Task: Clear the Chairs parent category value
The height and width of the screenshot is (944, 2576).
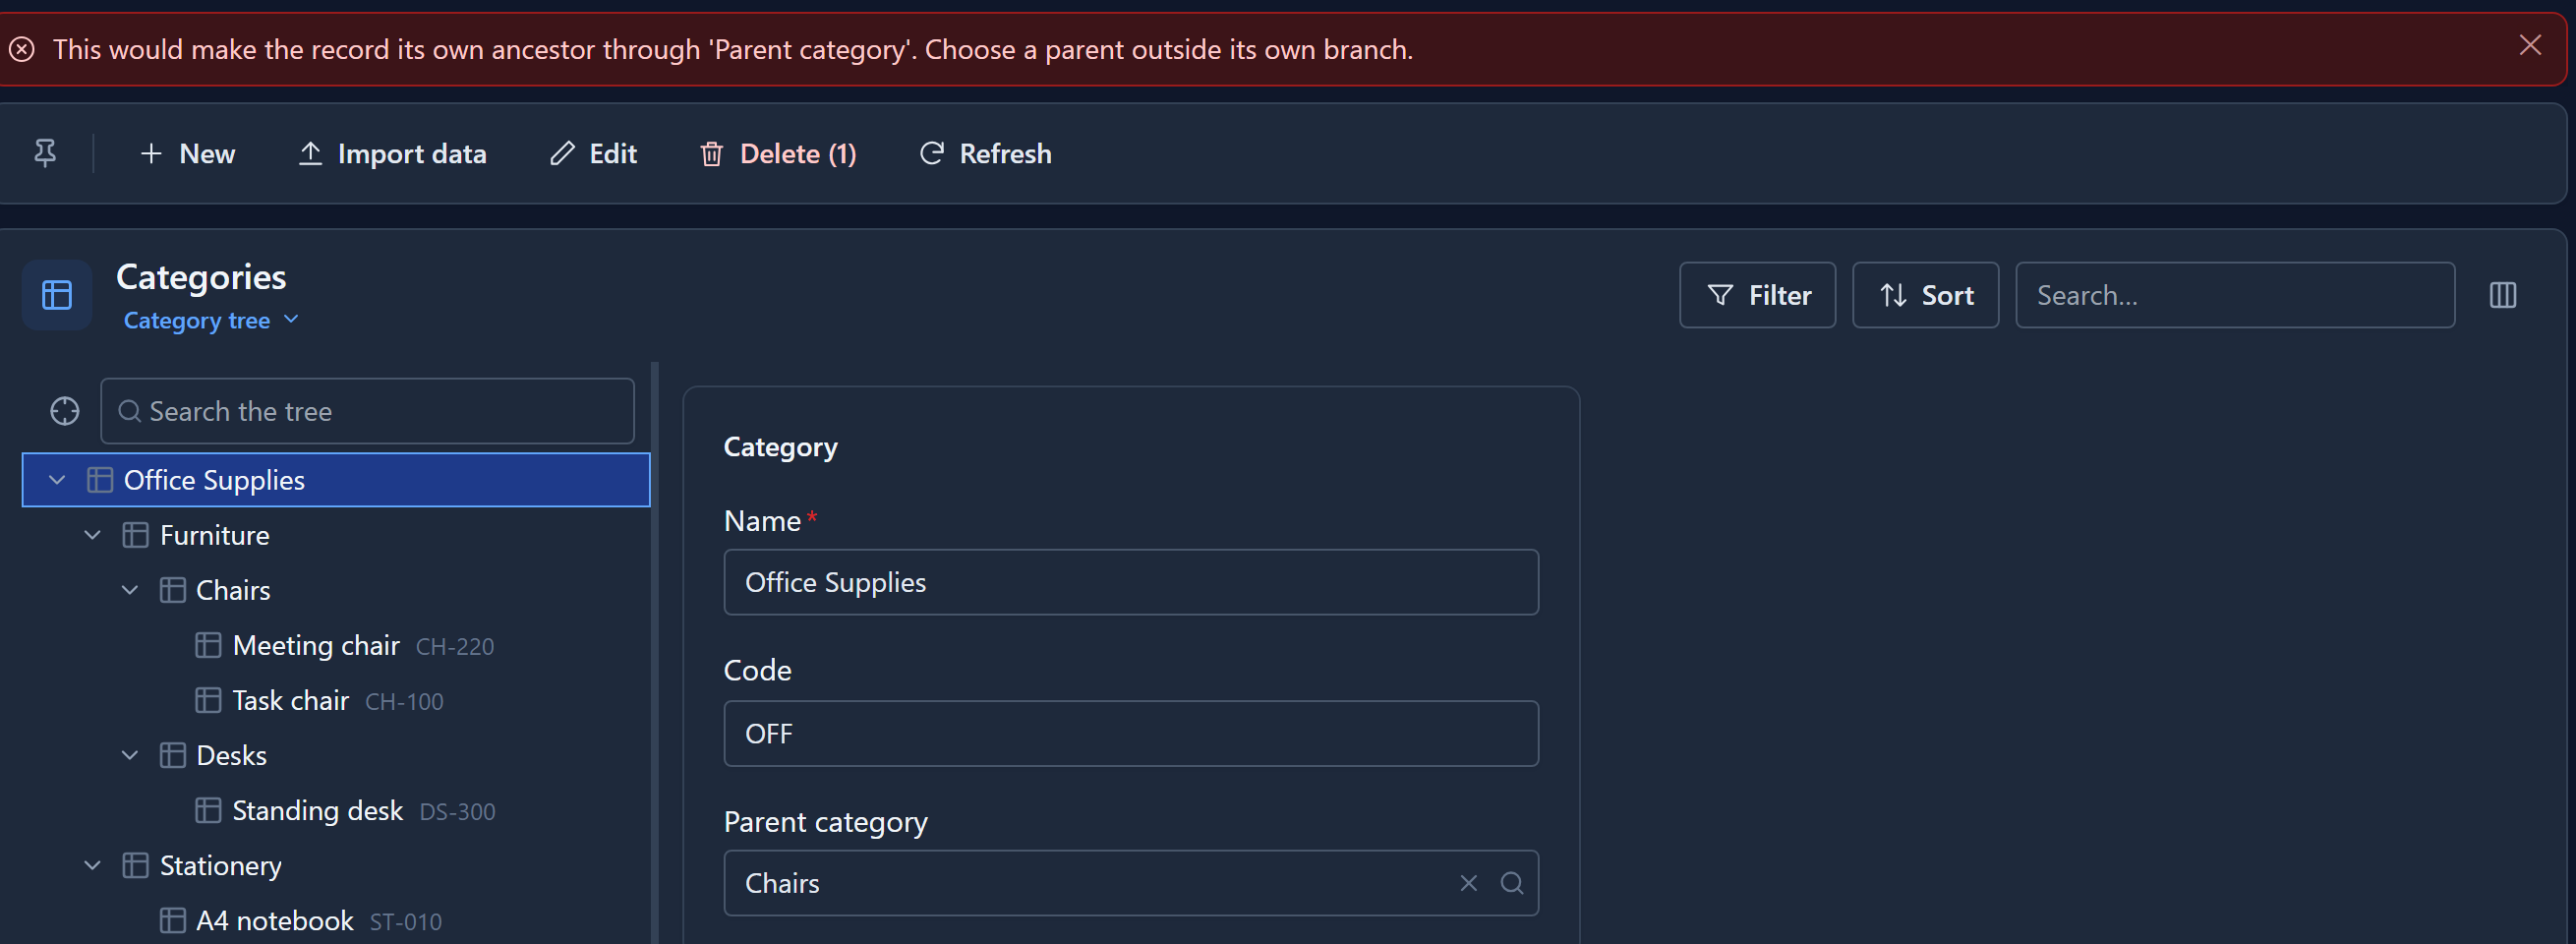Action: (x=1468, y=883)
